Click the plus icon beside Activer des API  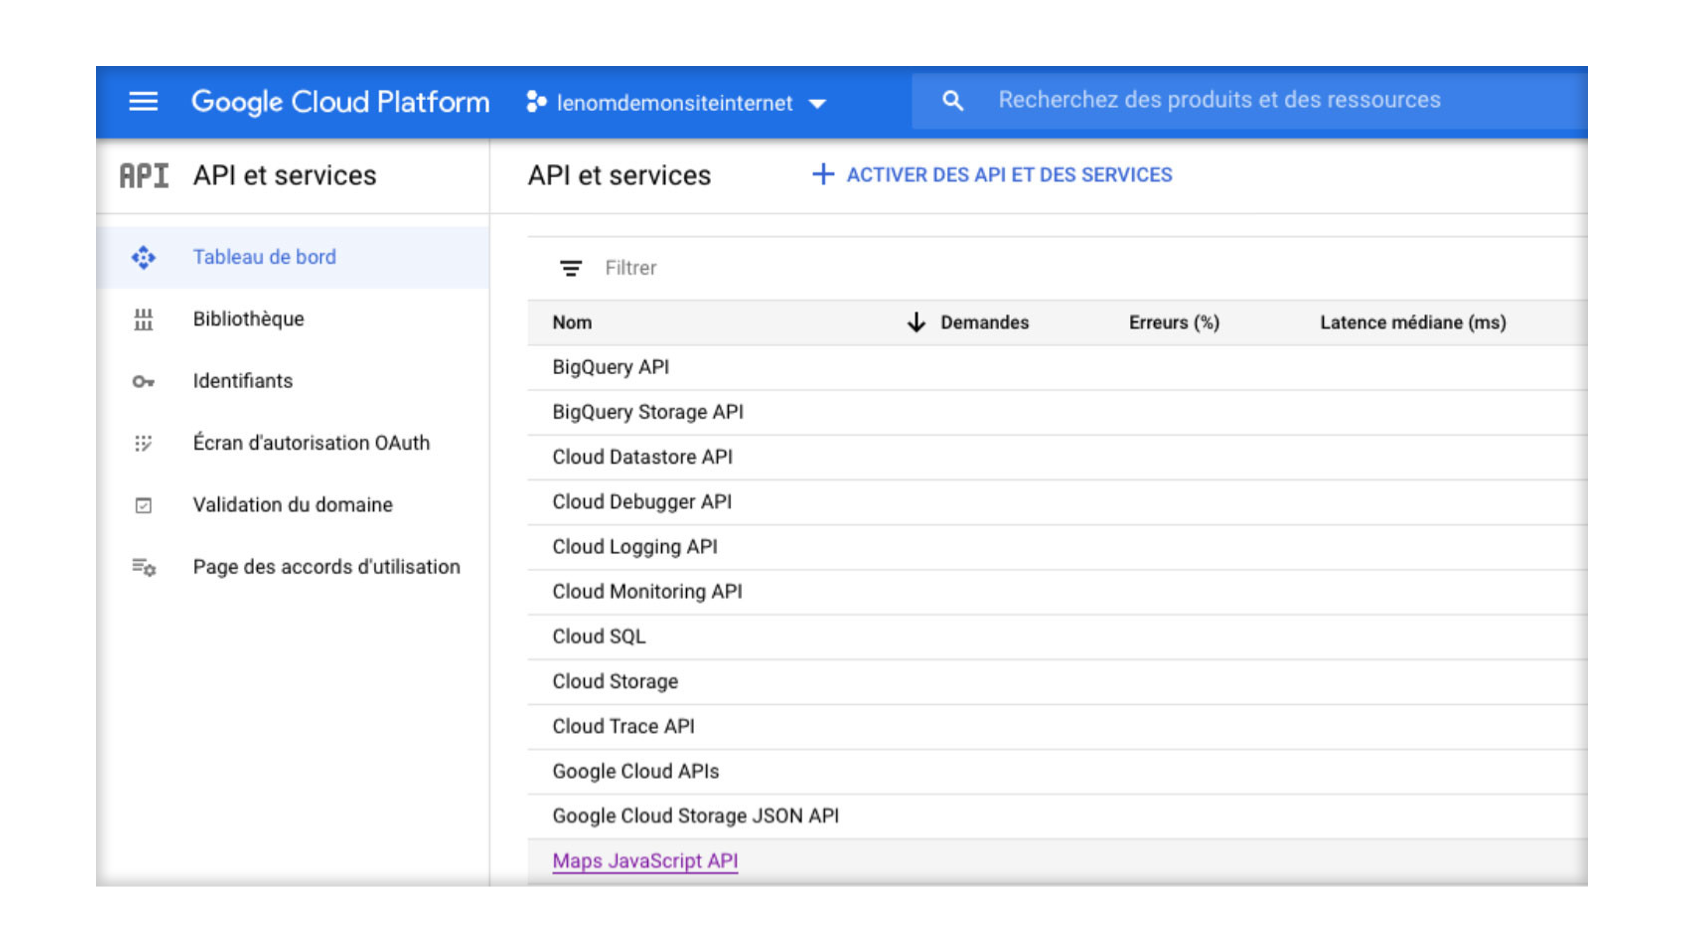pyautogui.click(x=822, y=175)
